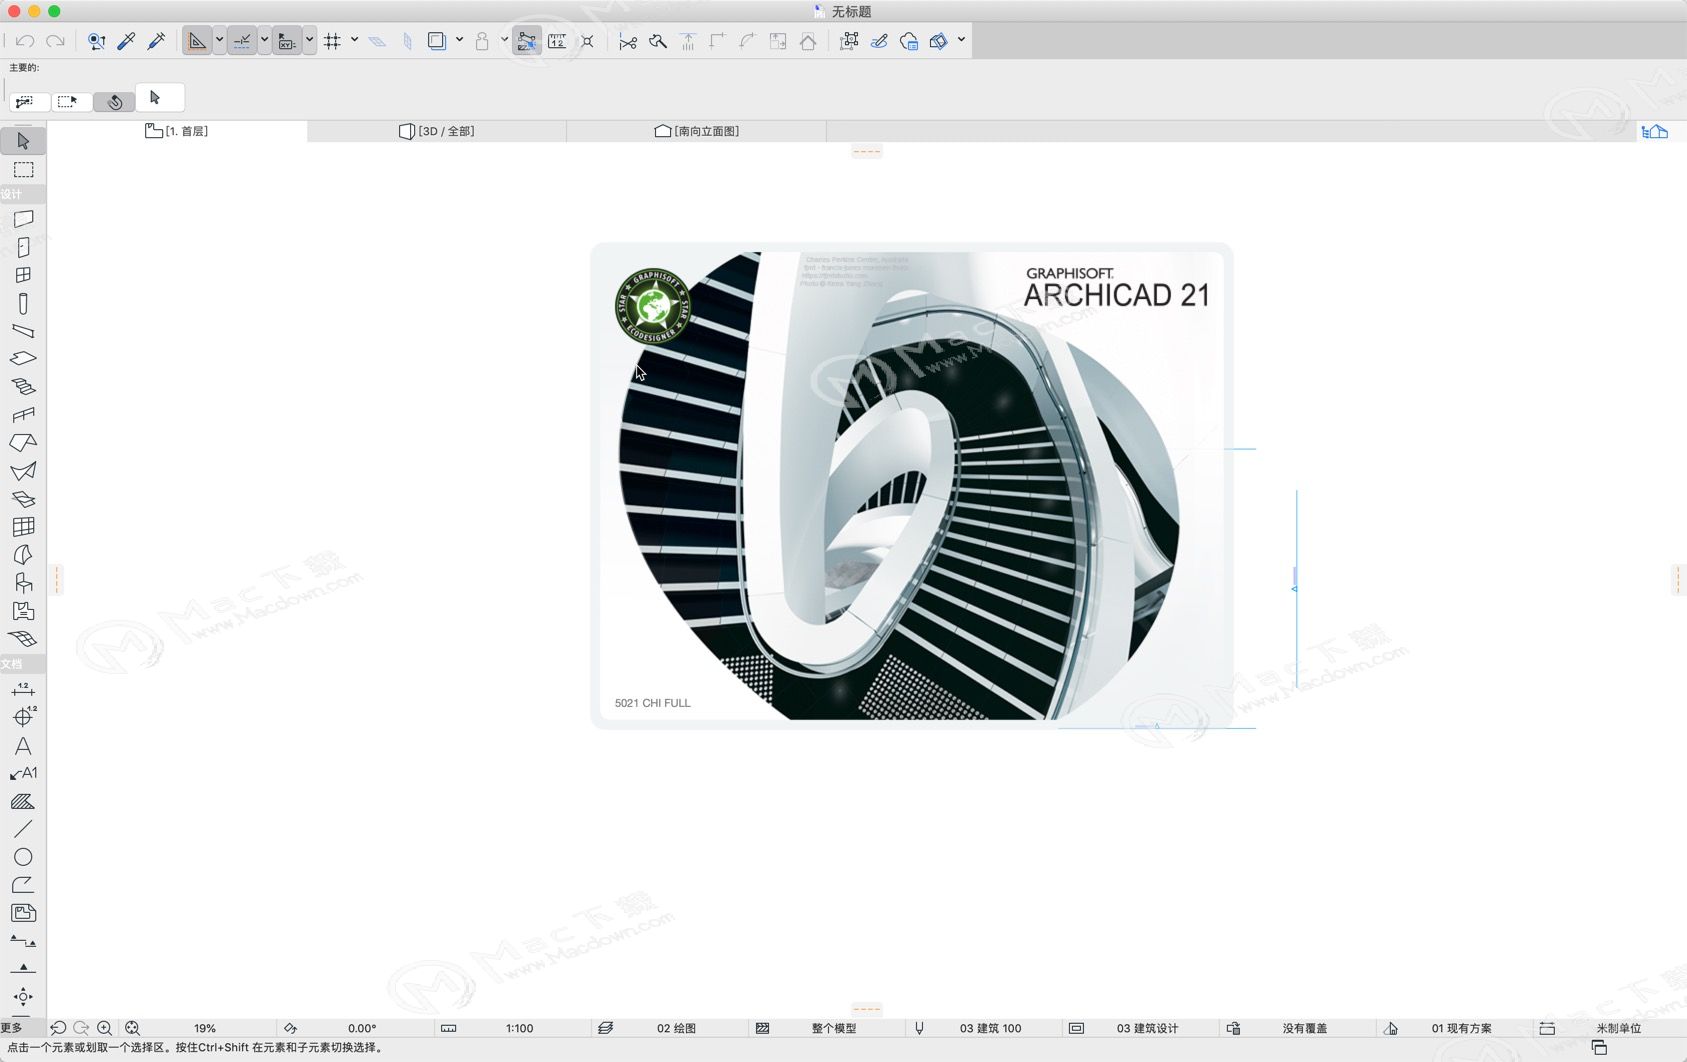Toggle Quick Selection magnet button

pyautogui.click(x=115, y=102)
